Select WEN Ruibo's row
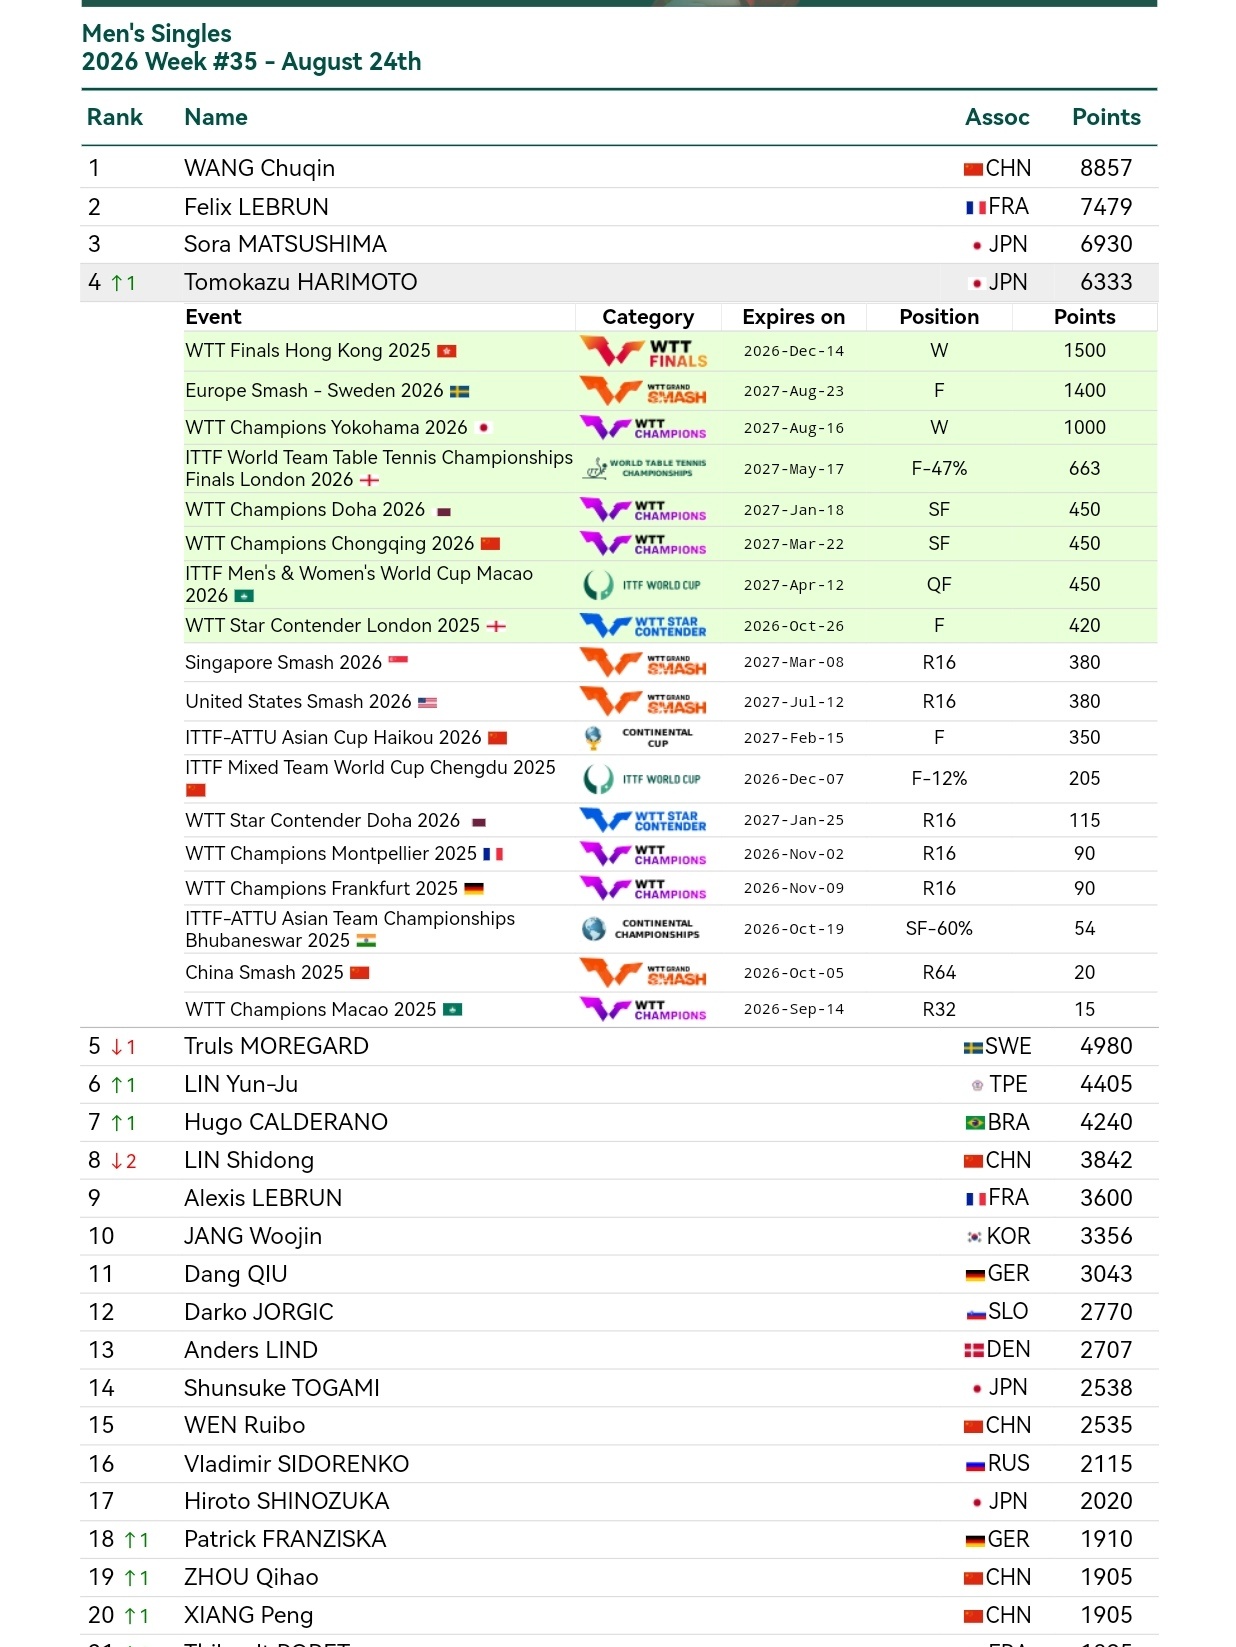This screenshot has height=1647, width=1236. 619,1426
